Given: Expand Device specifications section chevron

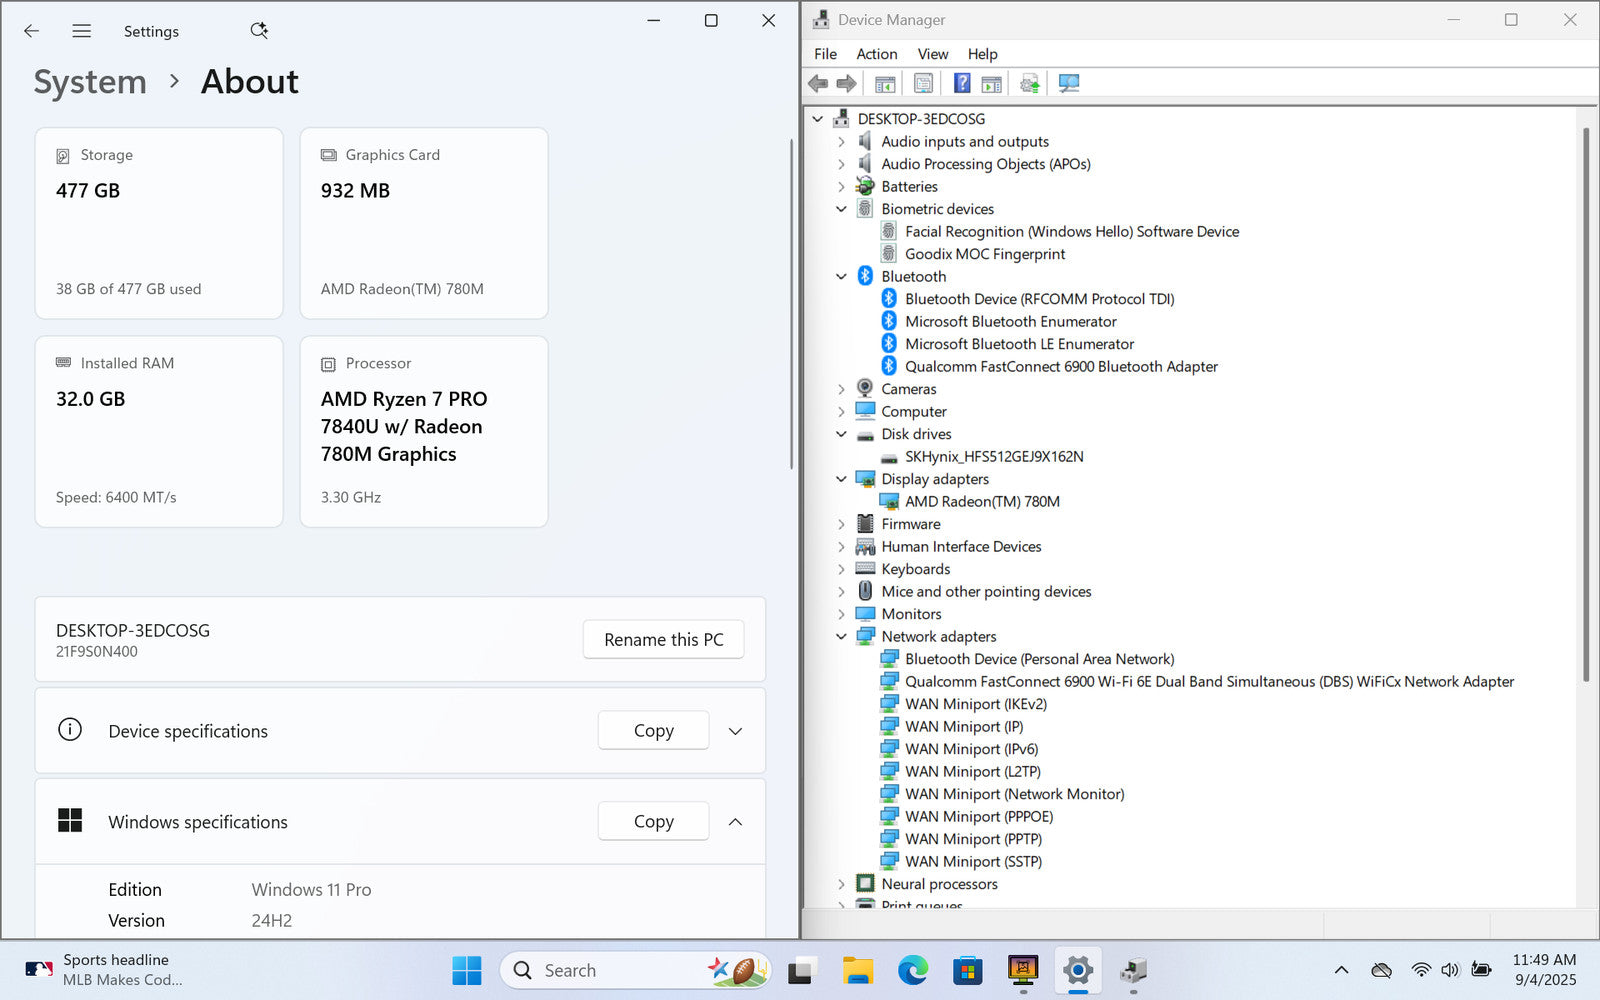Looking at the screenshot, I should [x=735, y=731].
